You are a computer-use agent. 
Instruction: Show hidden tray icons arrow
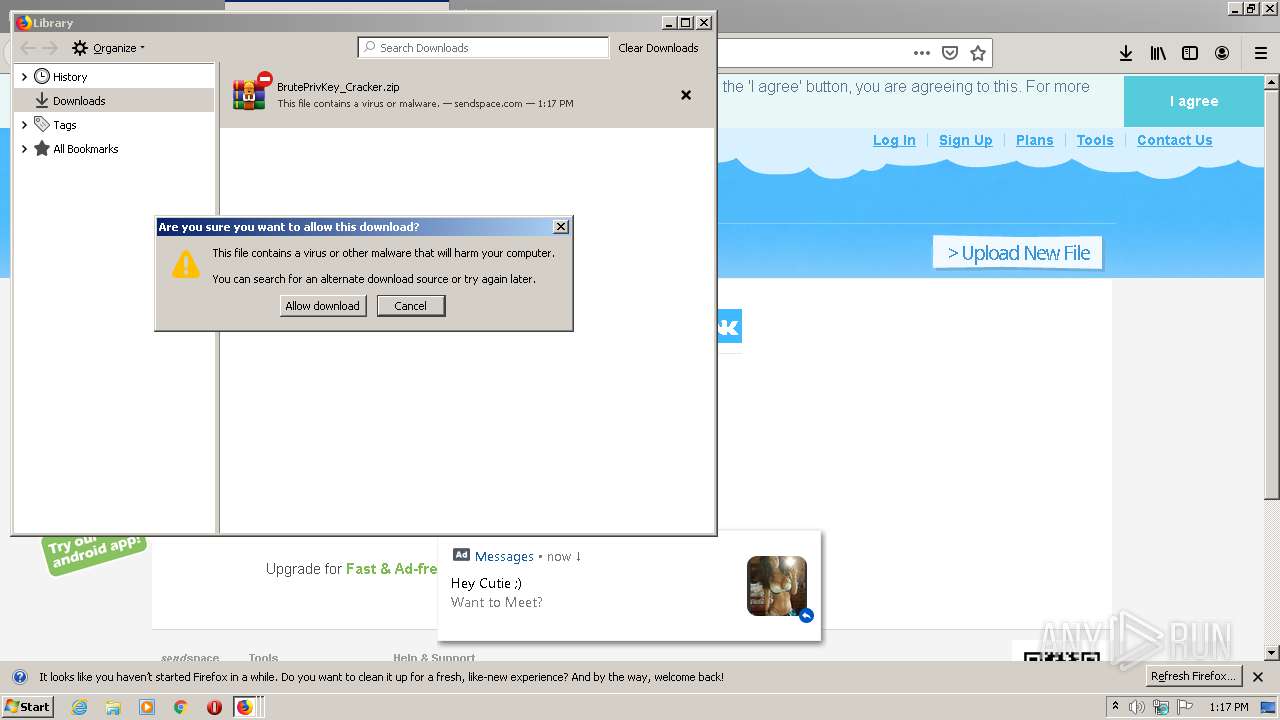coord(1116,707)
